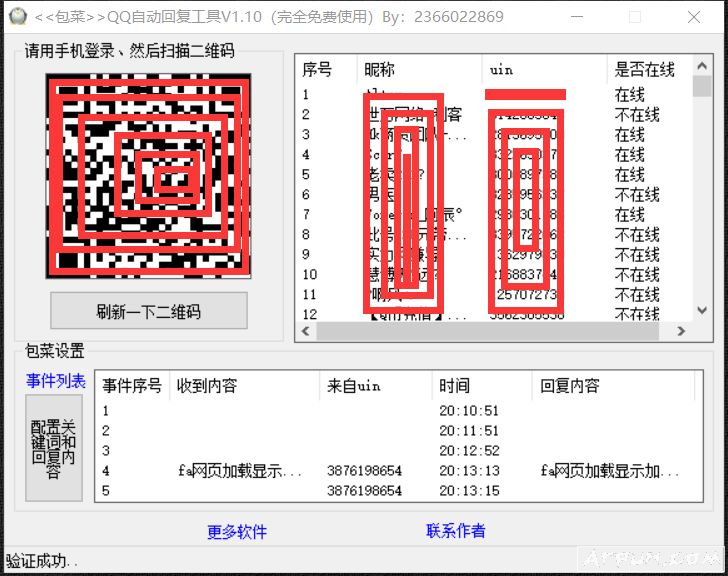The image size is (728, 576).
Task: Open the 更多软件 link
Action: click(237, 531)
